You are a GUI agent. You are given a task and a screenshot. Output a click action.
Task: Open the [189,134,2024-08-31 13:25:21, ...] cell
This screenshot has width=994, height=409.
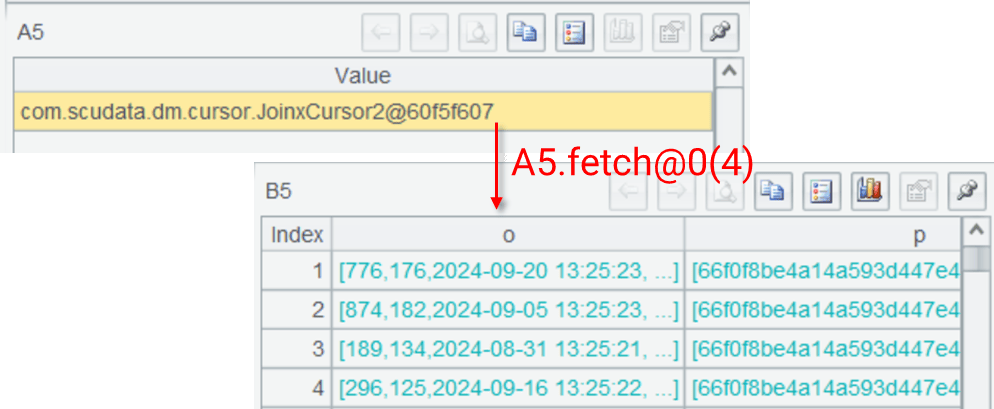(x=508, y=349)
